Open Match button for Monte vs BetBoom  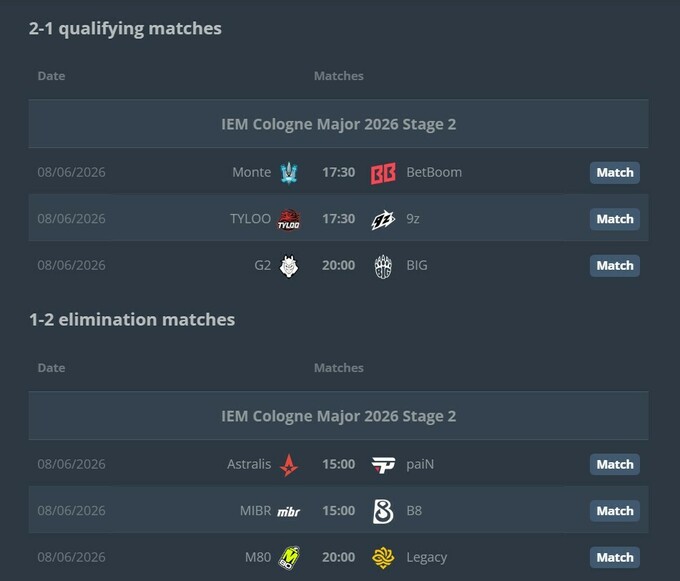coord(615,173)
